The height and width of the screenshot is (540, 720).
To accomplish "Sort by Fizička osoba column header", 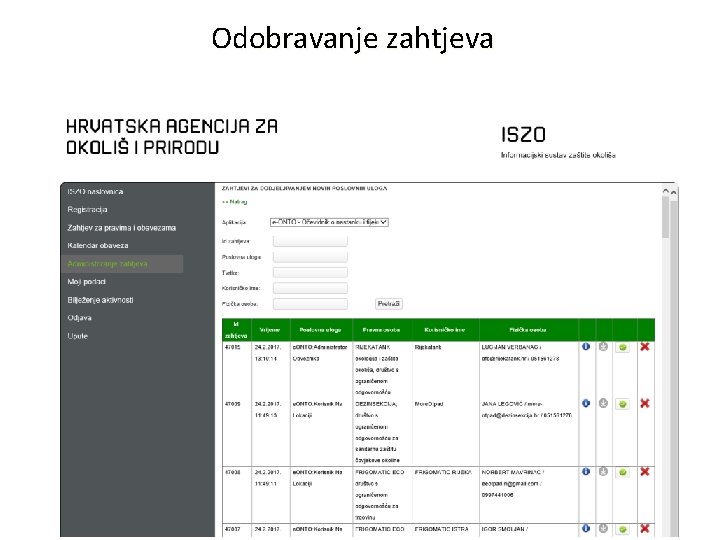I will (x=528, y=330).
